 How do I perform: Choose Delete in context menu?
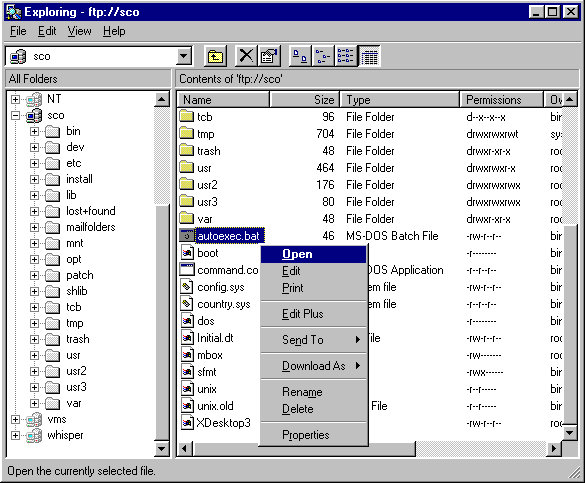[x=313, y=409]
